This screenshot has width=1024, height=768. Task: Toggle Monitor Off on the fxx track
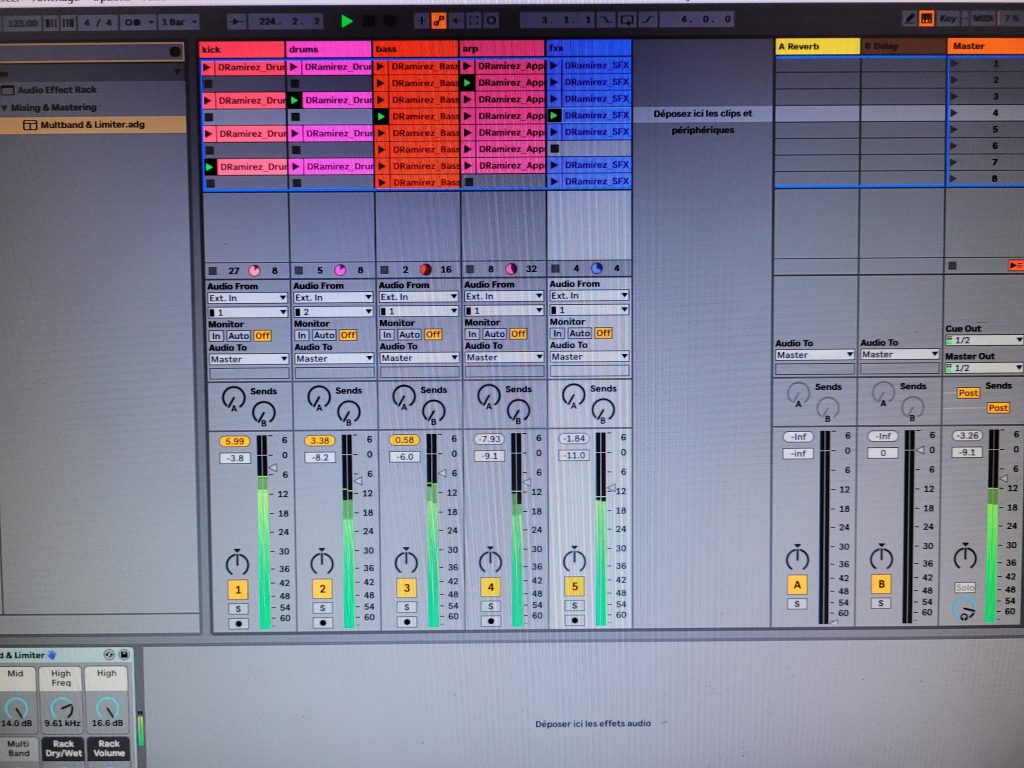pos(603,333)
